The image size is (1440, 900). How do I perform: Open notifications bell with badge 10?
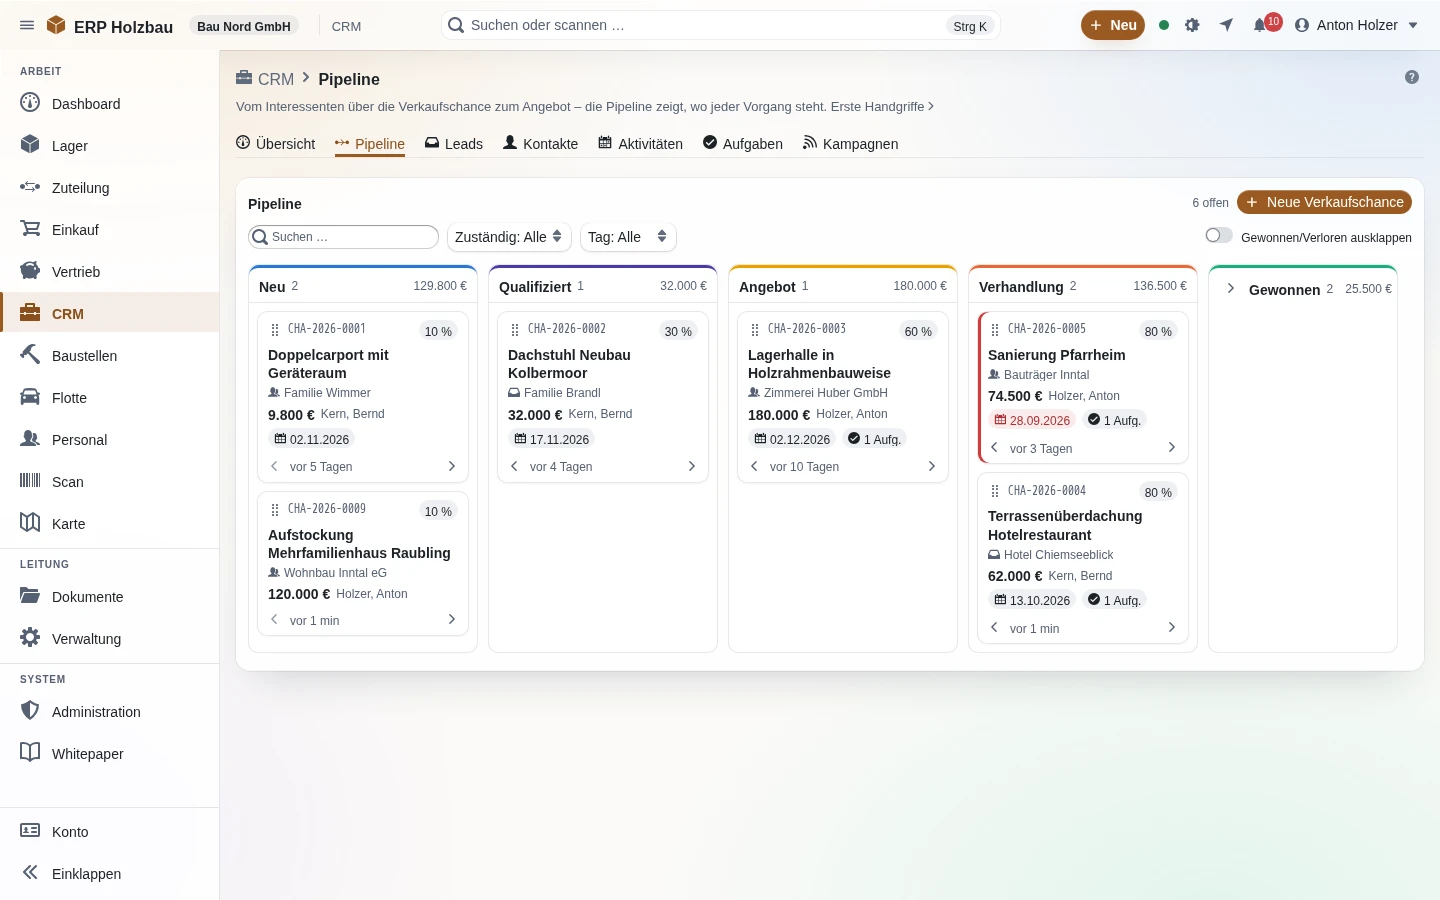click(1261, 25)
